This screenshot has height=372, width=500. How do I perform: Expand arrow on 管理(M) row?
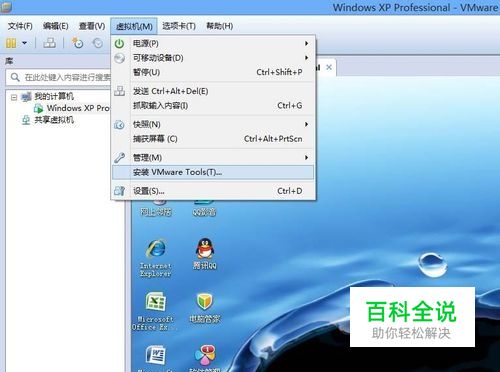306,157
